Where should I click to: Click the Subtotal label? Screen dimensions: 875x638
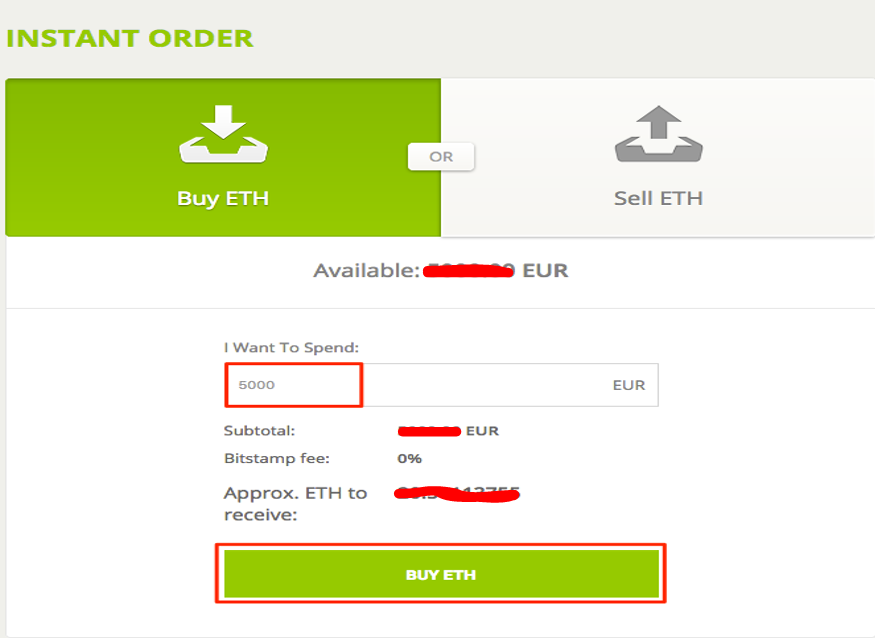point(259,431)
